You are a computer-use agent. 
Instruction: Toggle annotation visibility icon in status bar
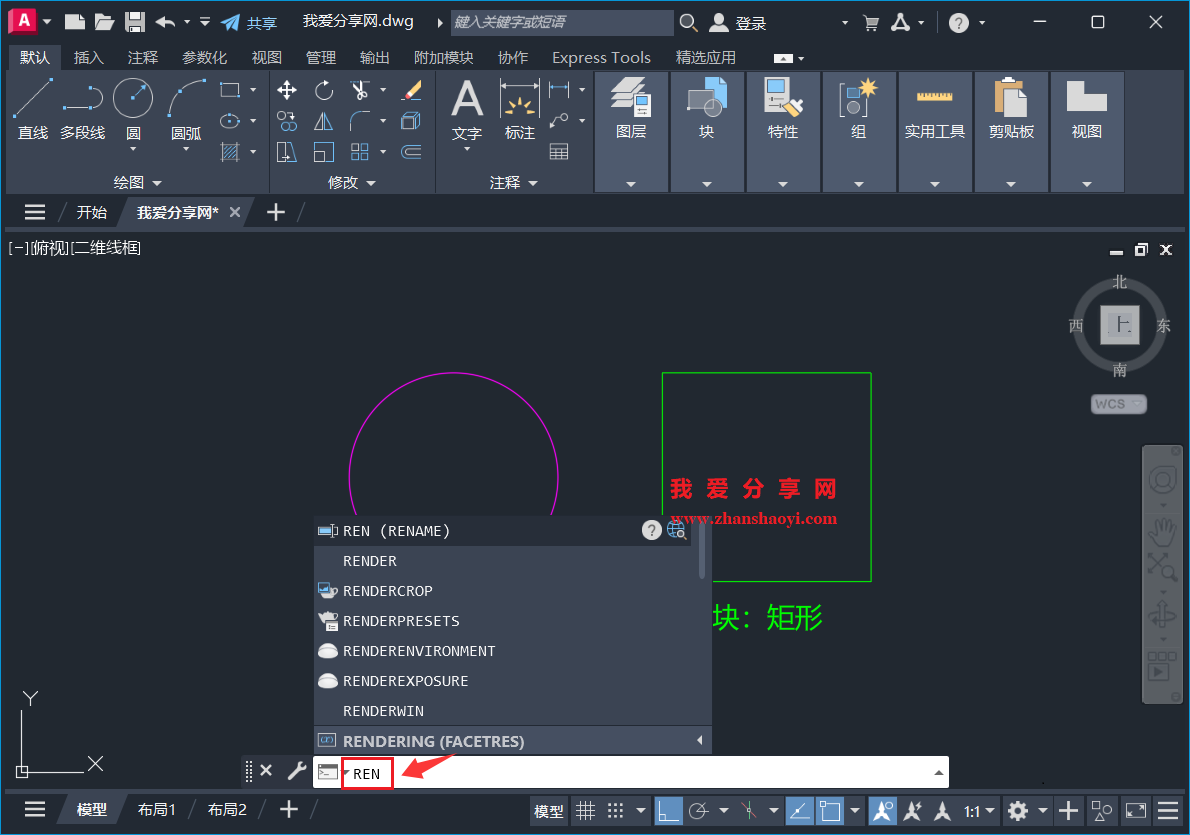(882, 811)
